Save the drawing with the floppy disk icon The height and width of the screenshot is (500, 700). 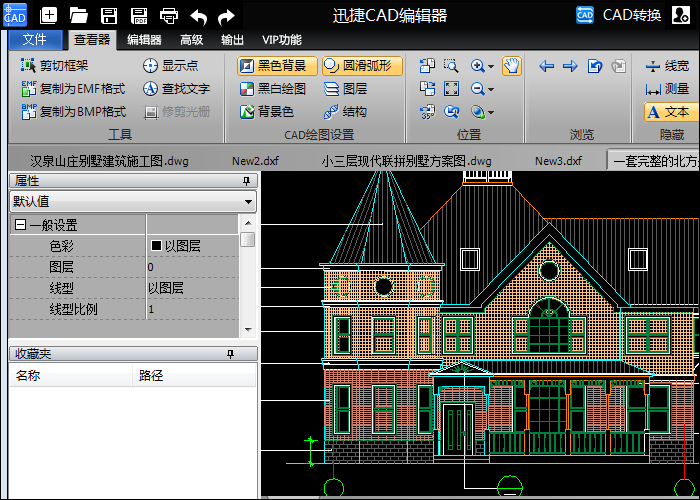click(x=109, y=16)
